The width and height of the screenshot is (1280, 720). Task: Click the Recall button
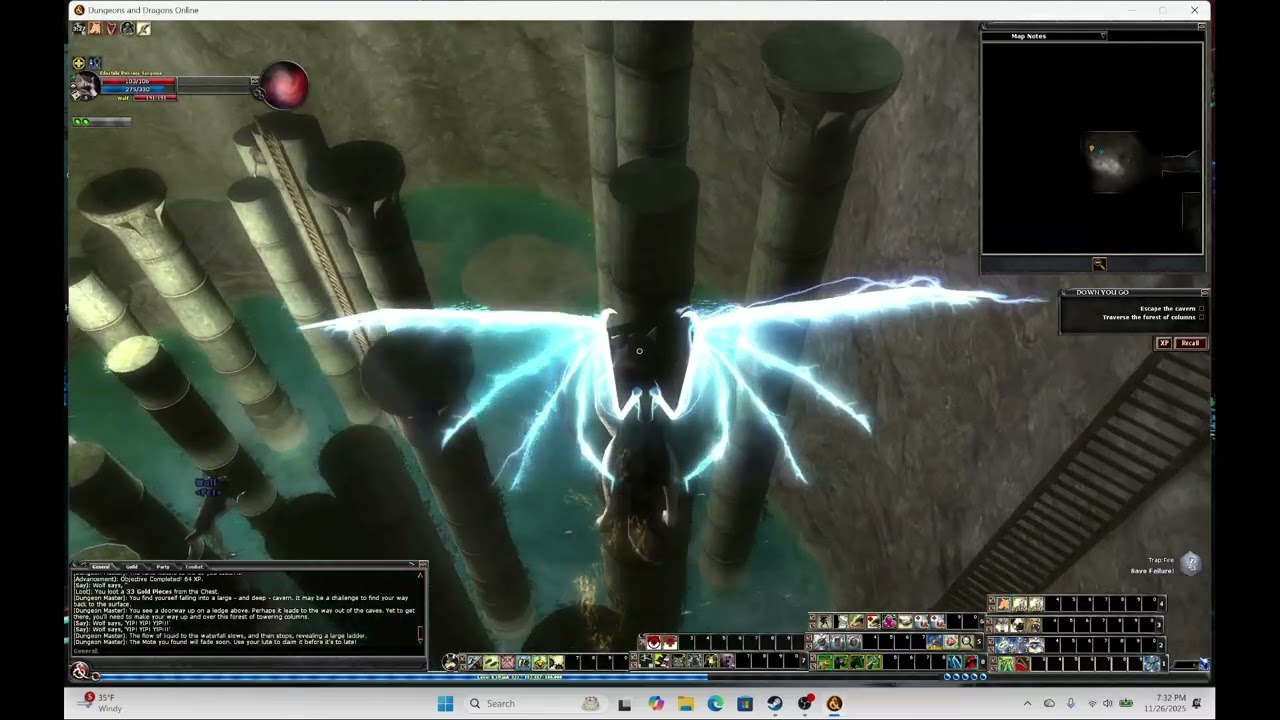tap(1190, 343)
